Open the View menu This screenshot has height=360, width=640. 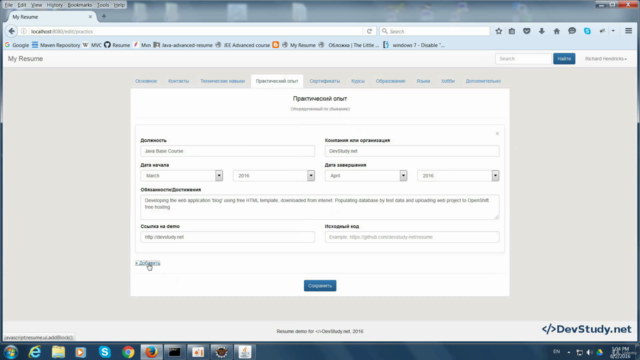(x=36, y=5)
